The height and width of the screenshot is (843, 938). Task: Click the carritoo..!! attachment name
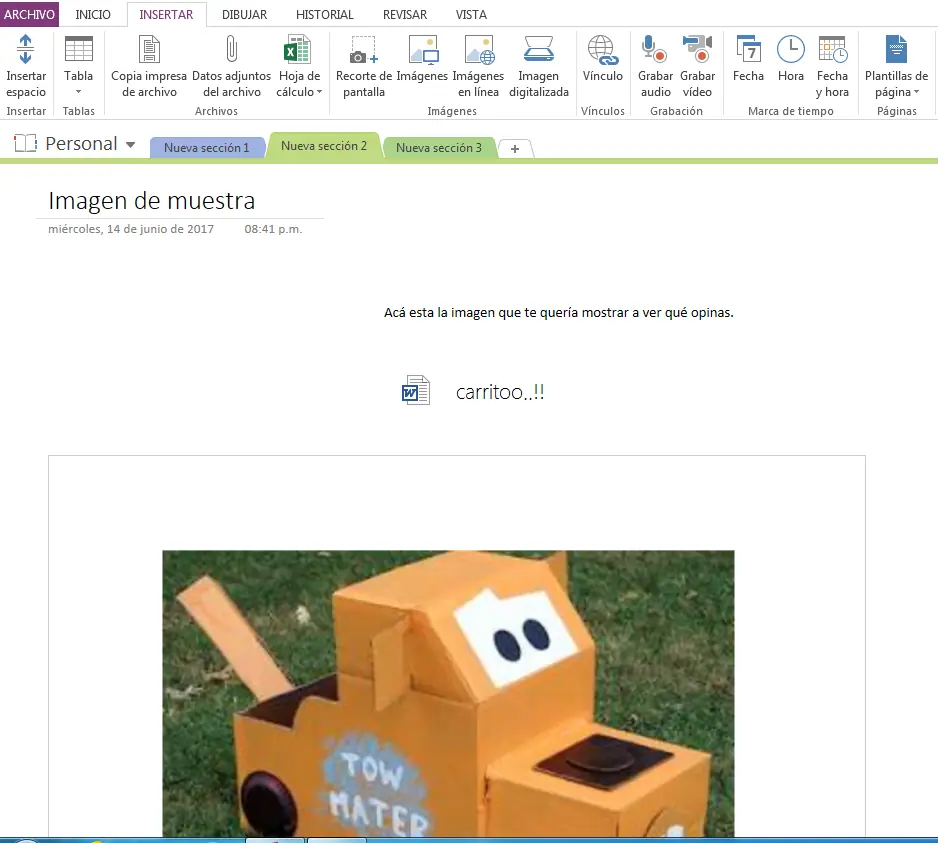point(500,392)
